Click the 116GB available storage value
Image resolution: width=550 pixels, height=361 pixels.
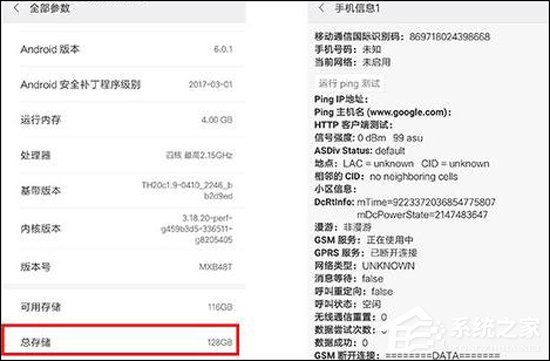pyautogui.click(x=220, y=307)
